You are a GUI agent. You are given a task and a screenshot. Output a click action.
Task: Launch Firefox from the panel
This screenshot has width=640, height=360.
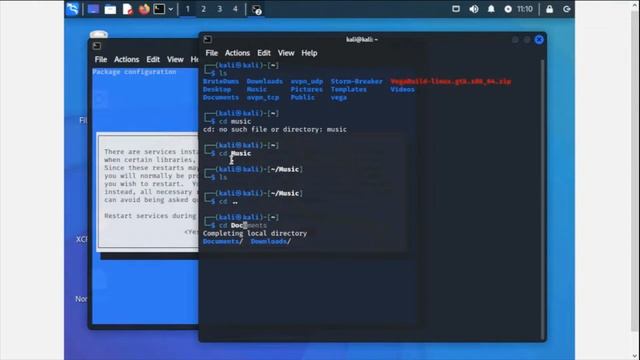coord(144,9)
